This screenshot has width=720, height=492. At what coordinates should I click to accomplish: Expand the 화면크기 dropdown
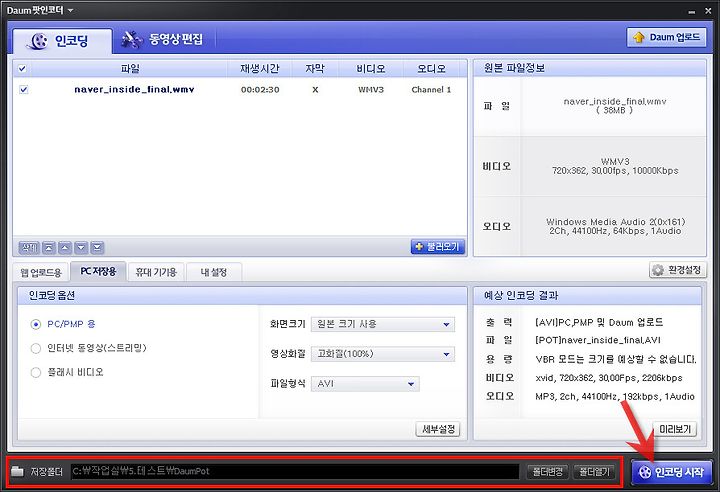(383, 324)
